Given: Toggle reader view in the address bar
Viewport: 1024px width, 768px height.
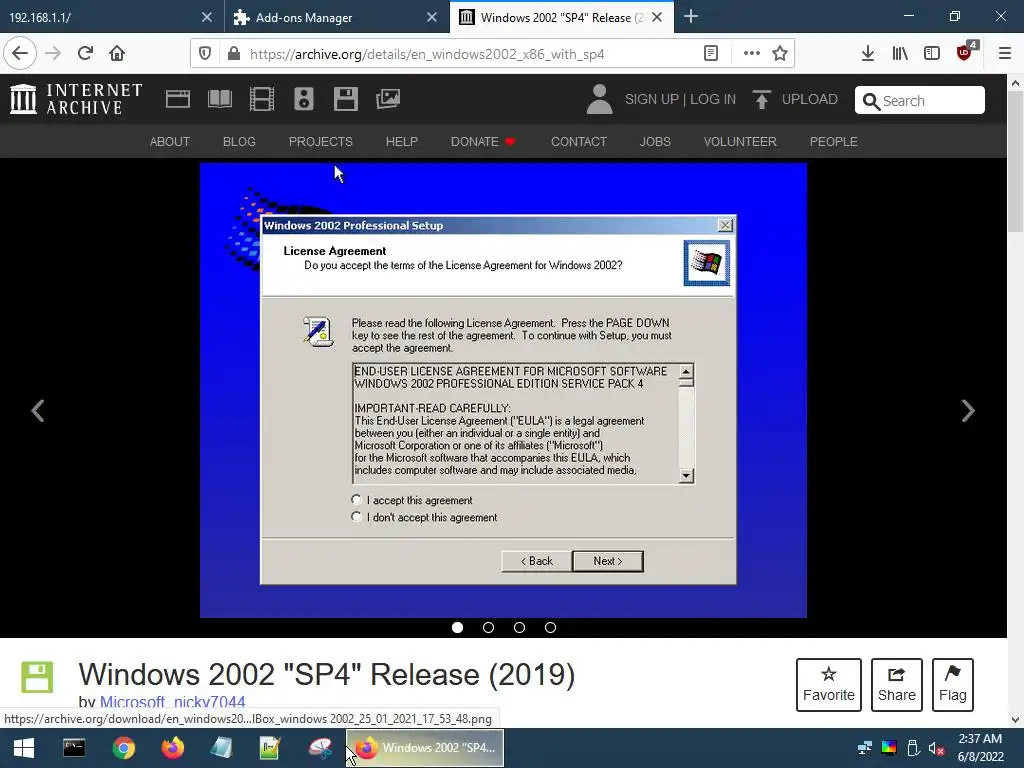Looking at the screenshot, I should point(711,54).
